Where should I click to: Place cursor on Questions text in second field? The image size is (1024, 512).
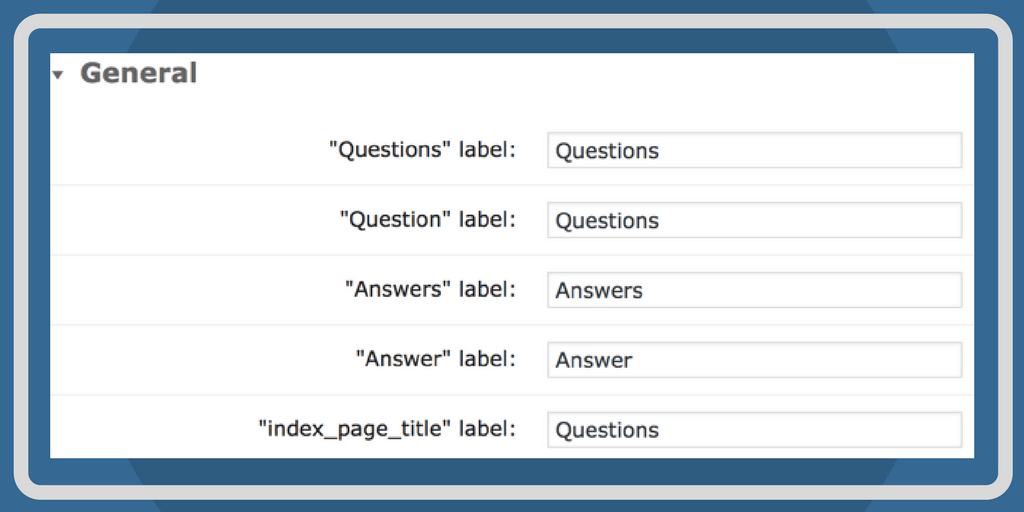[607, 221]
